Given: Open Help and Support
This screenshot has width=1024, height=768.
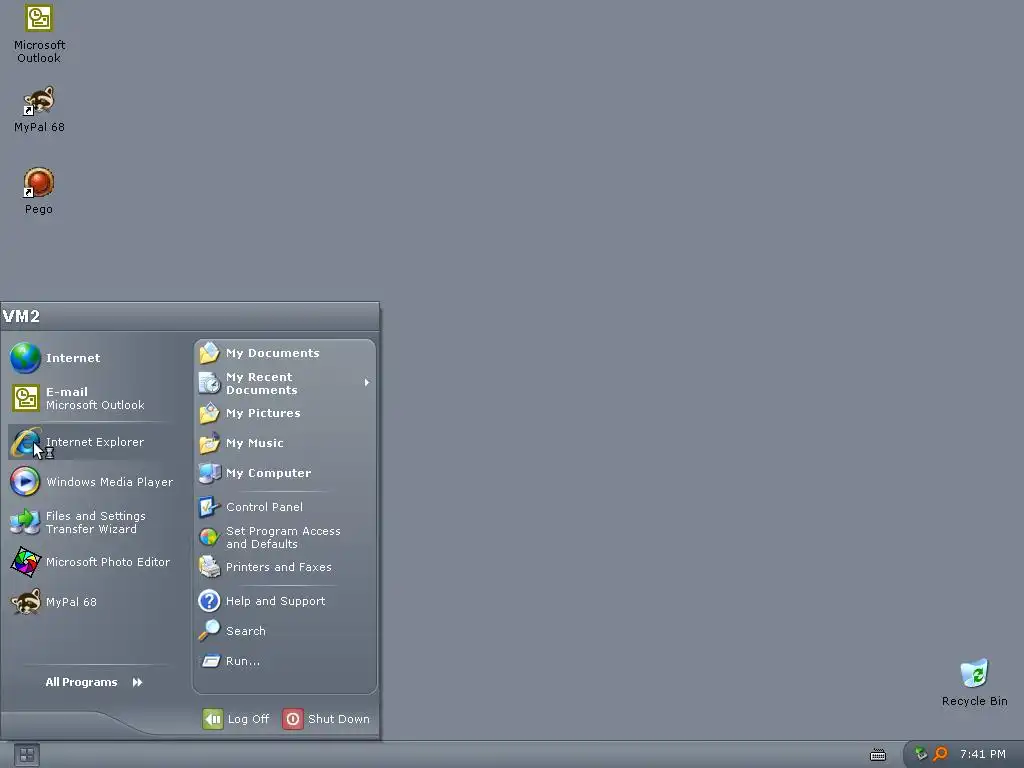Looking at the screenshot, I should tap(285, 601).
